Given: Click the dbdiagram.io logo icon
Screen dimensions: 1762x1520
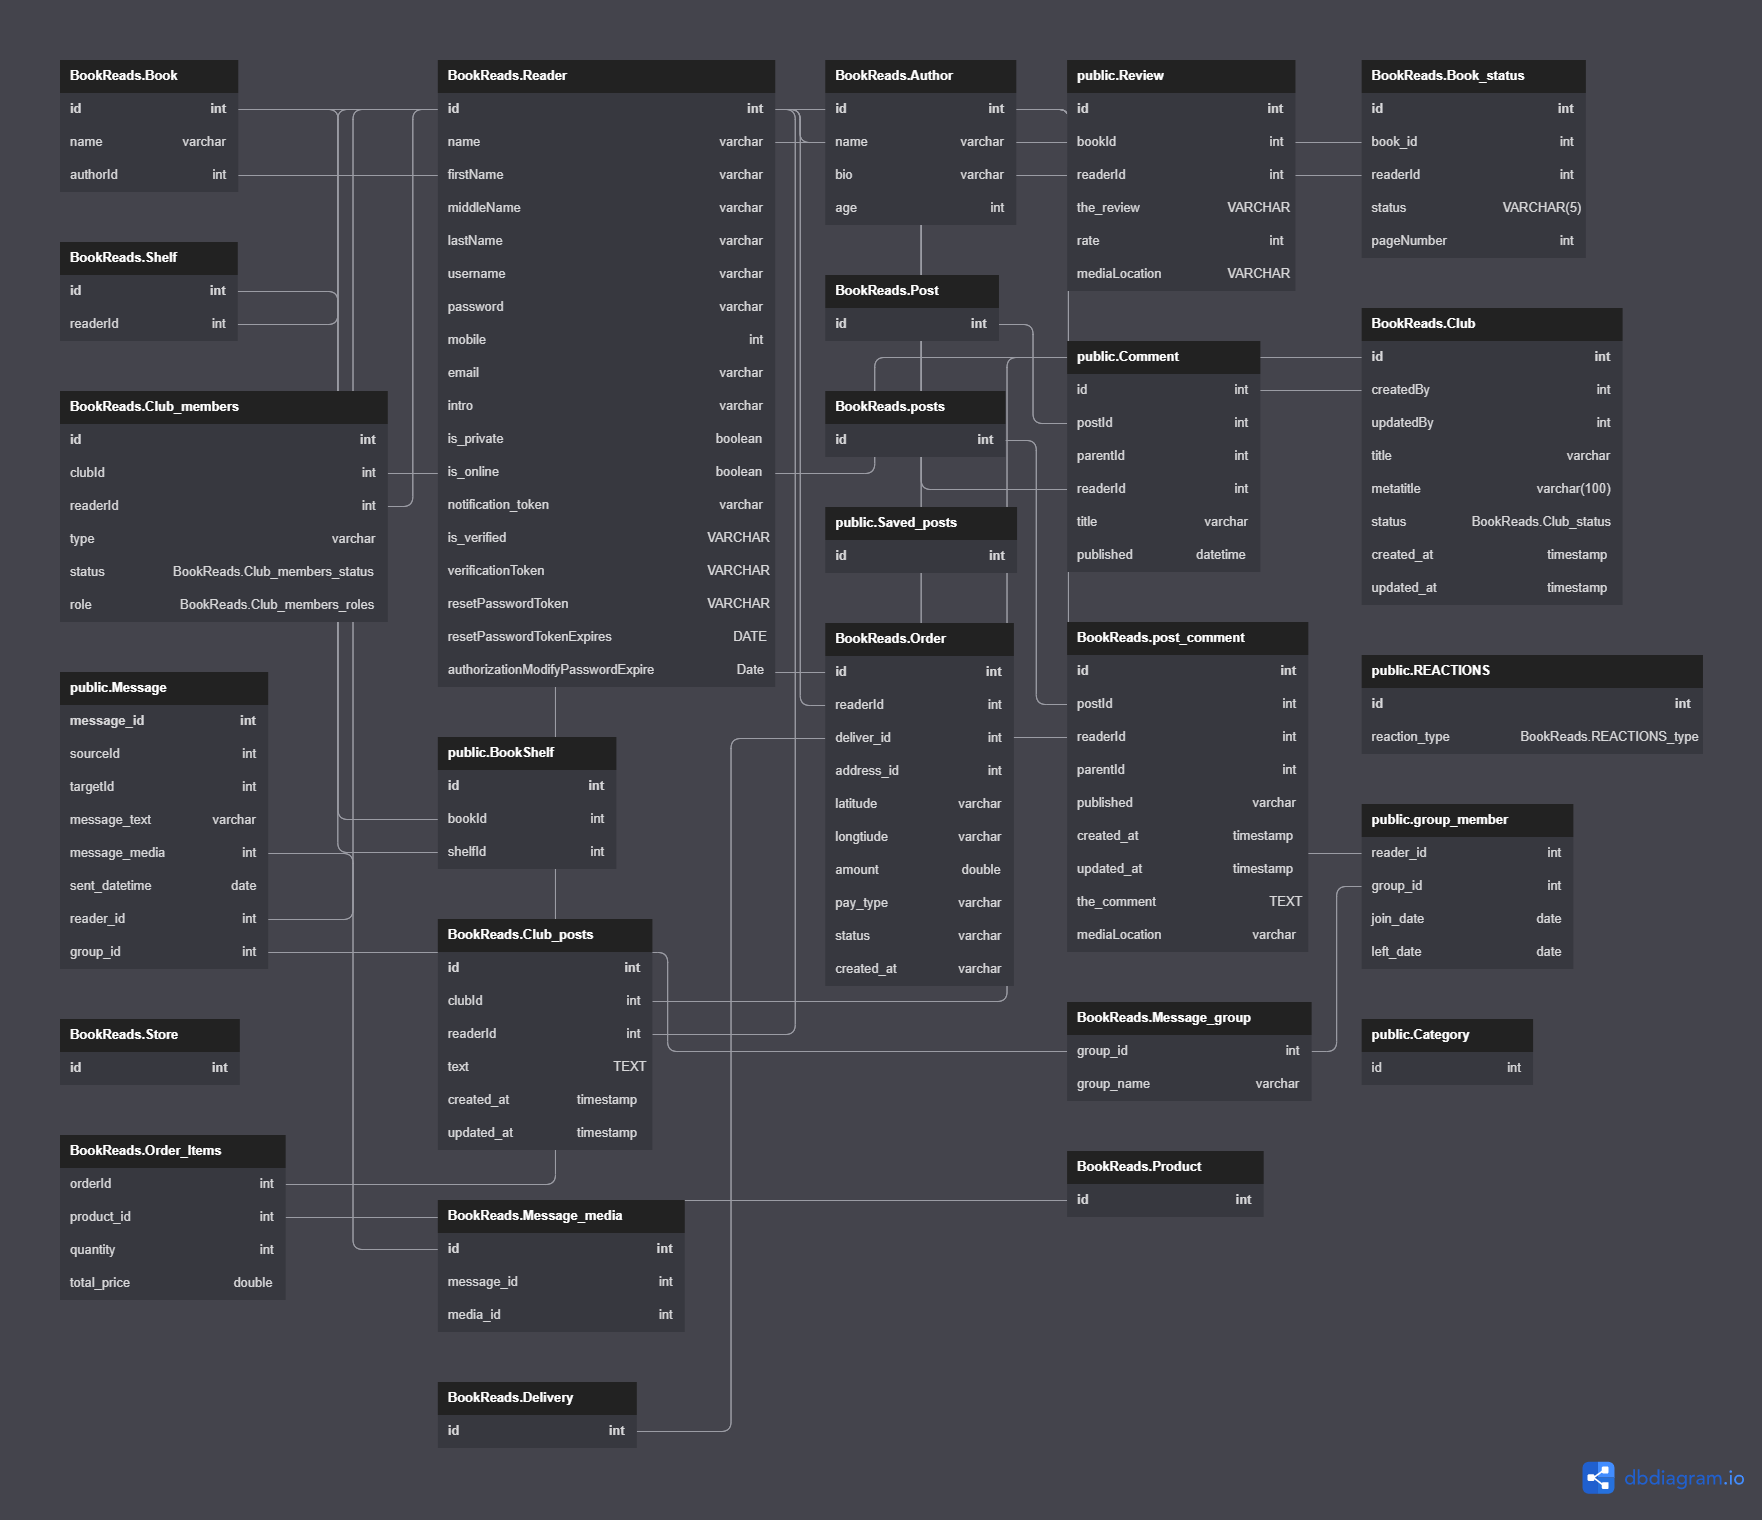Looking at the screenshot, I should point(1598,1477).
